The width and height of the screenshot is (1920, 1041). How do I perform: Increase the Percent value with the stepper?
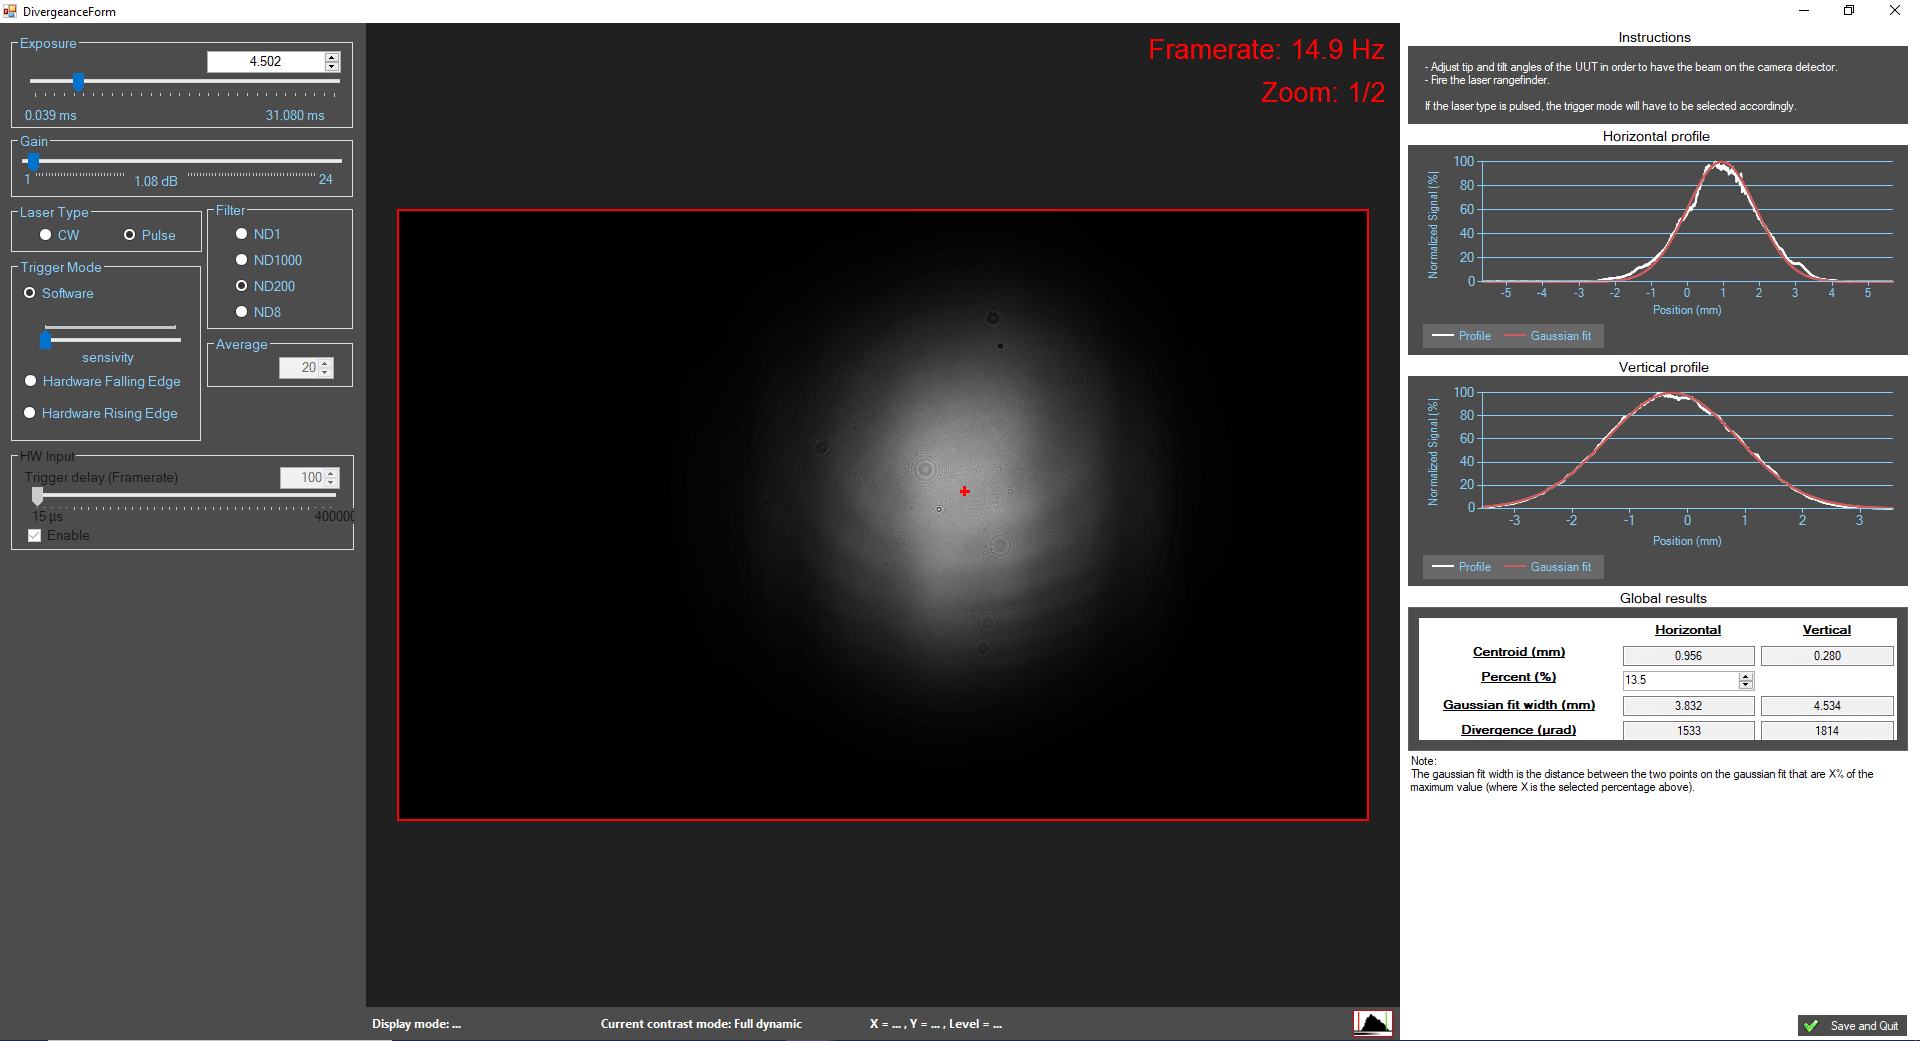pos(1746,675)
